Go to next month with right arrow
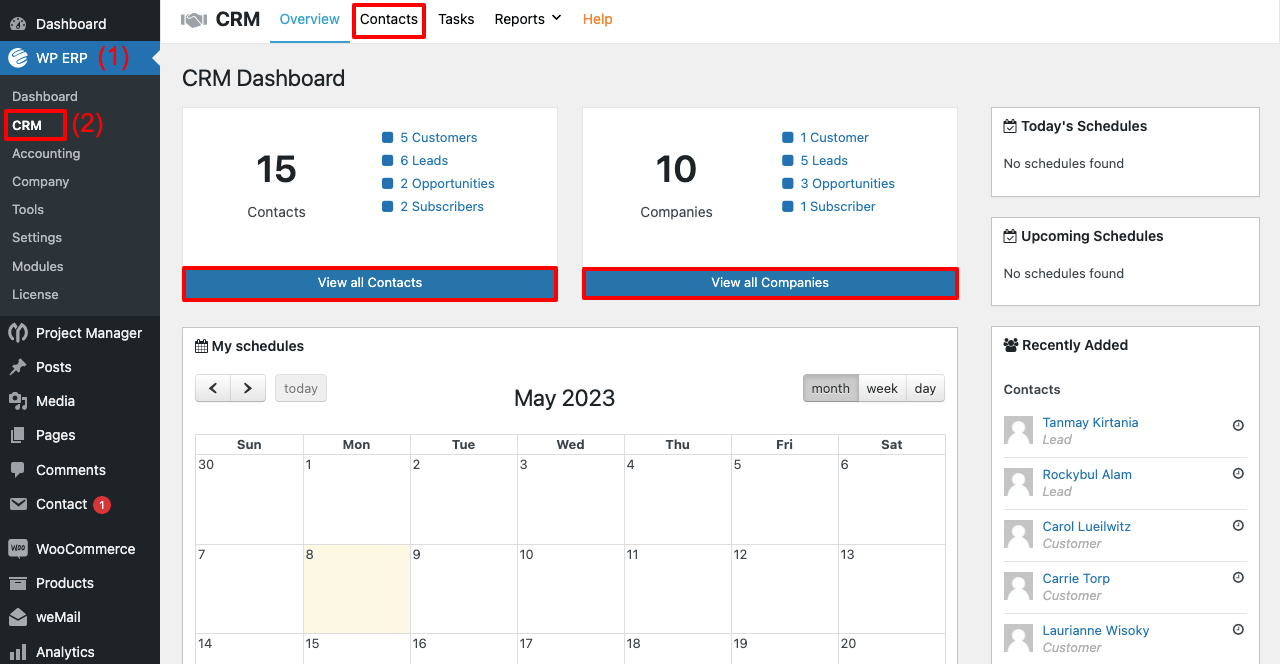 click(248, 388)
